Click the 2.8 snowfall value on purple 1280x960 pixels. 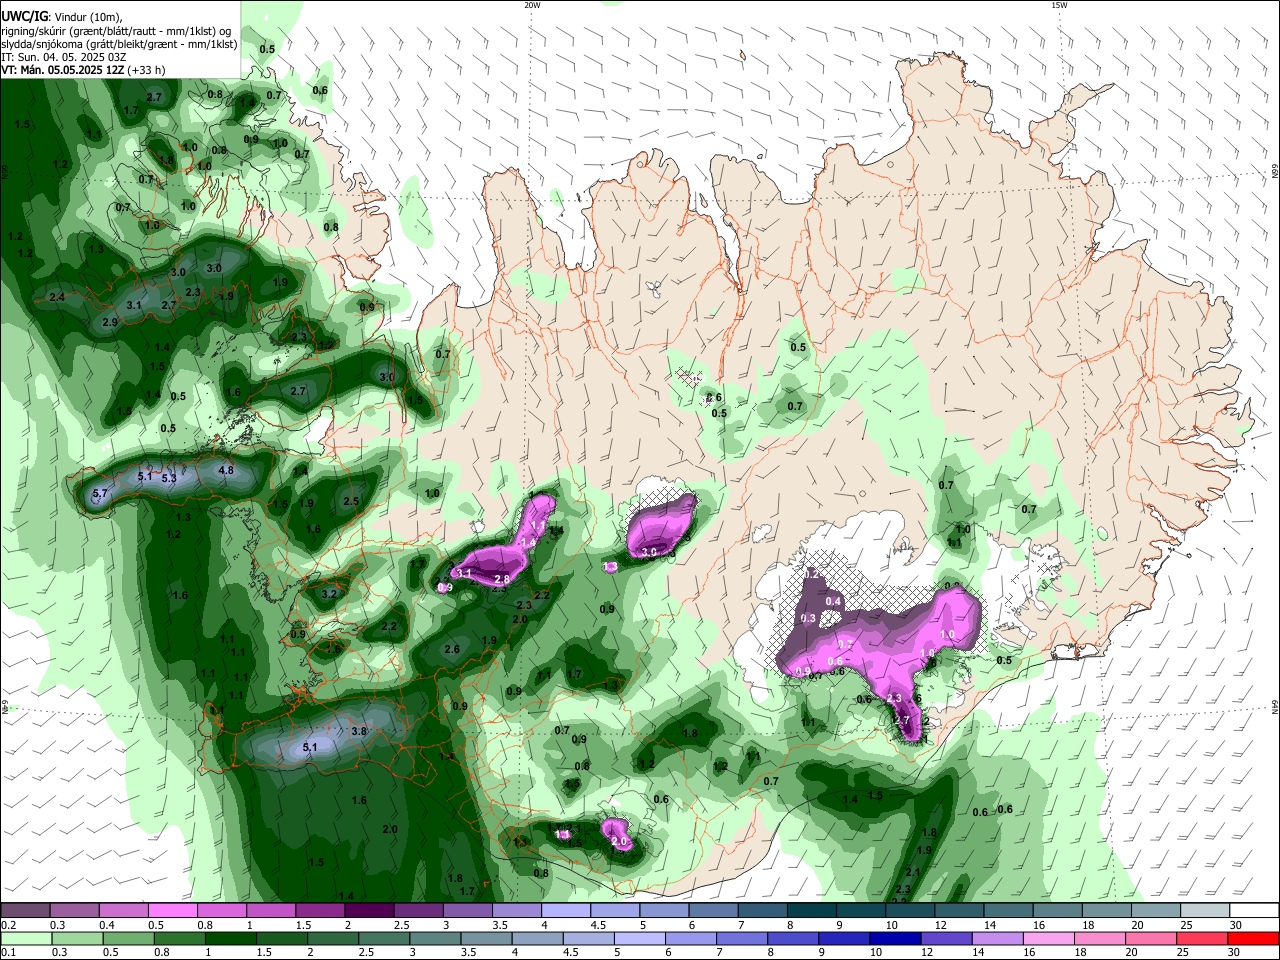coord(502,580)
